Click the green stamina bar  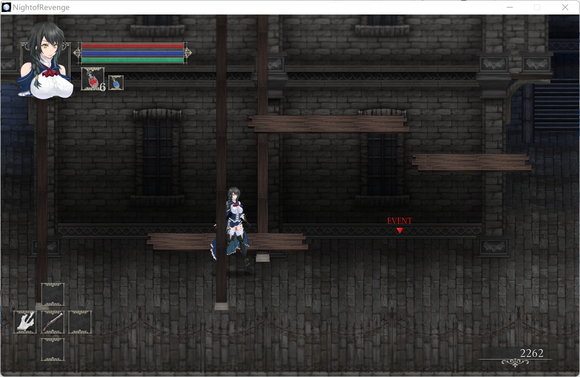(132, 60)
